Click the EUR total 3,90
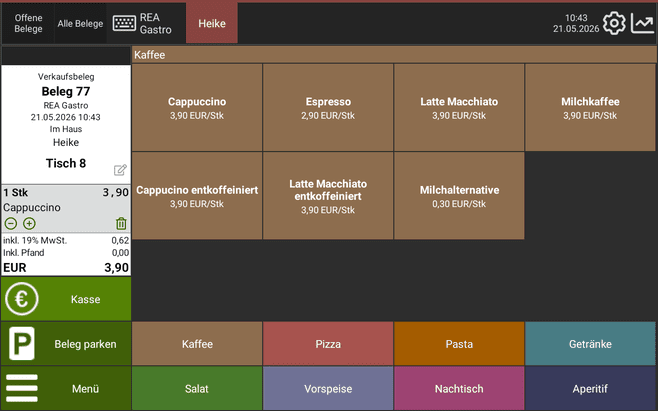The width and height of the screenshot is (658, 411). coord(66,267)
